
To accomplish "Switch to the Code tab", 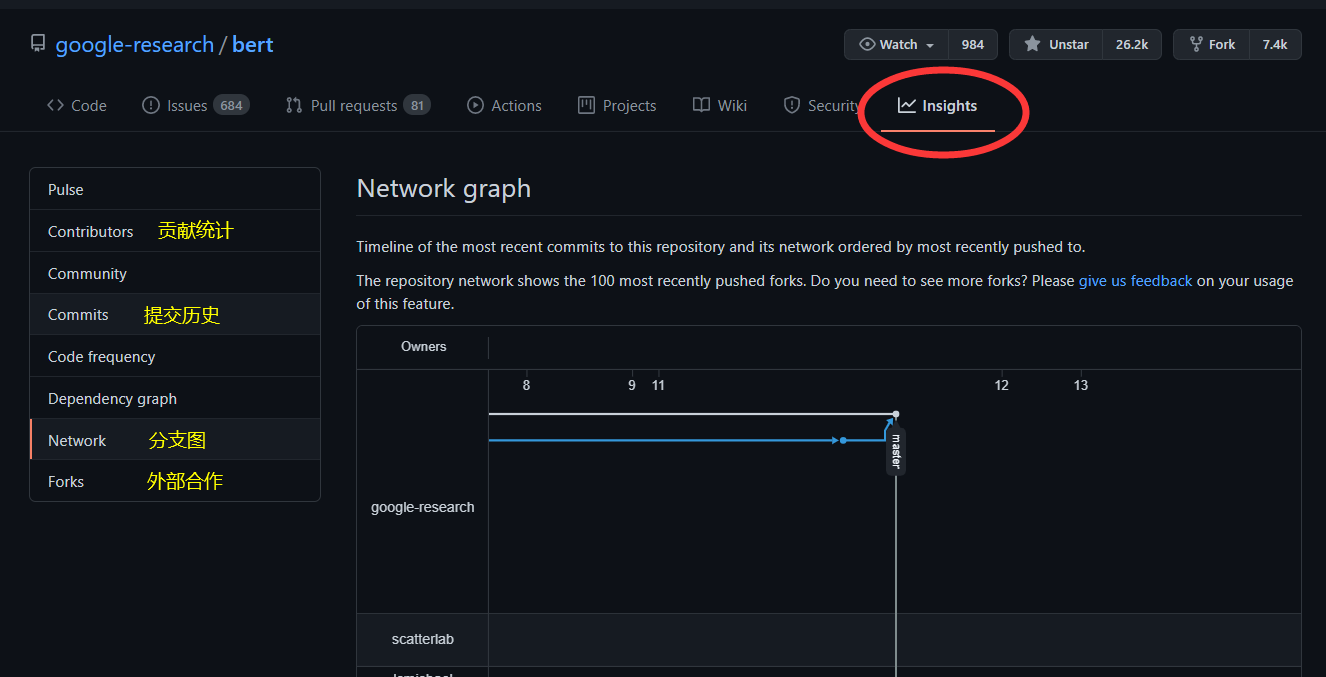I will [77, 105].
